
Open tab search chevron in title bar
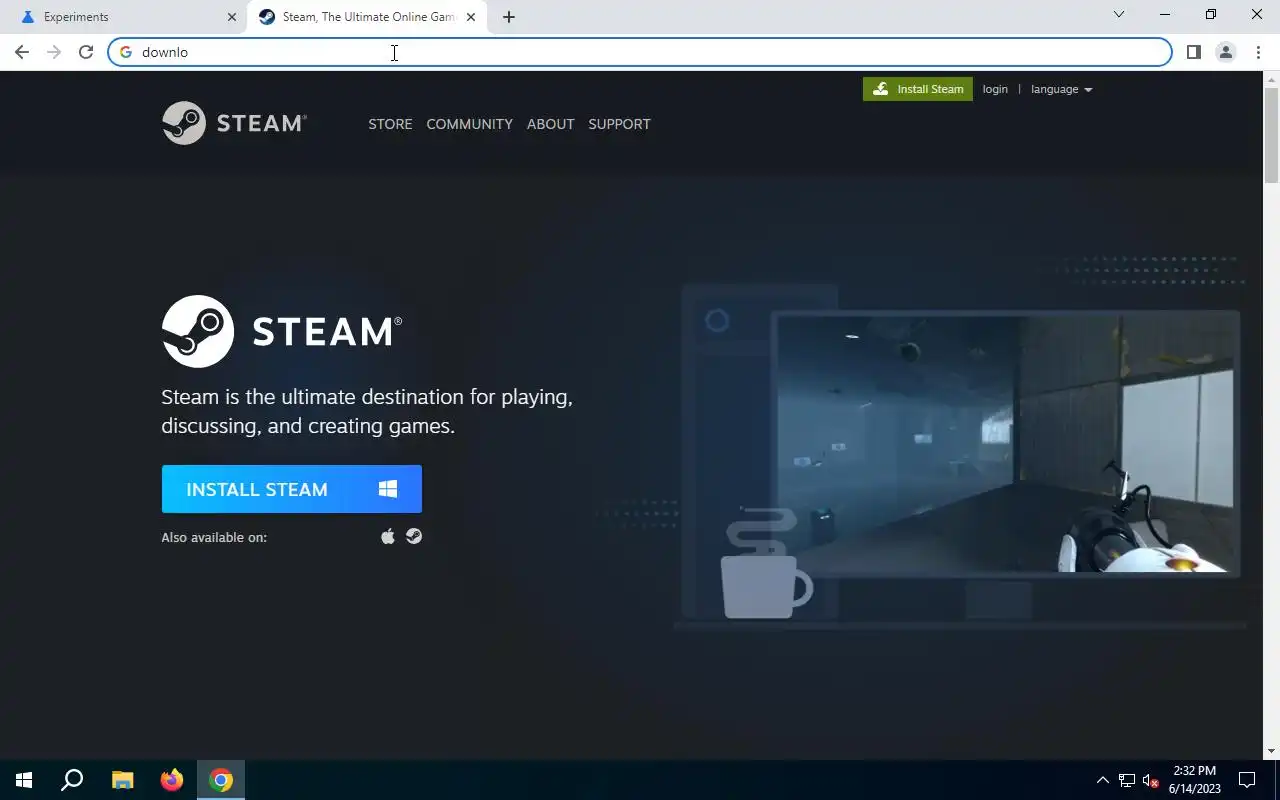click(1119, 14)
